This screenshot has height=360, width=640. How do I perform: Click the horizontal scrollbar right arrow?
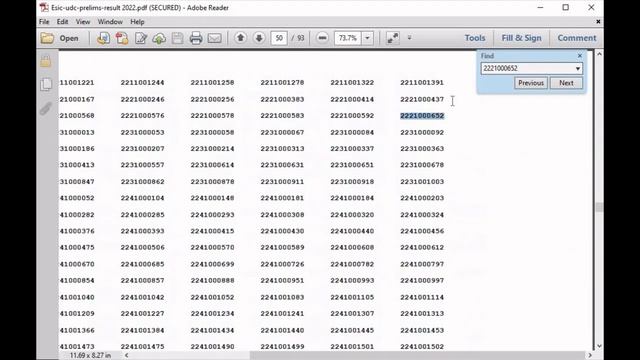[589, 355]
